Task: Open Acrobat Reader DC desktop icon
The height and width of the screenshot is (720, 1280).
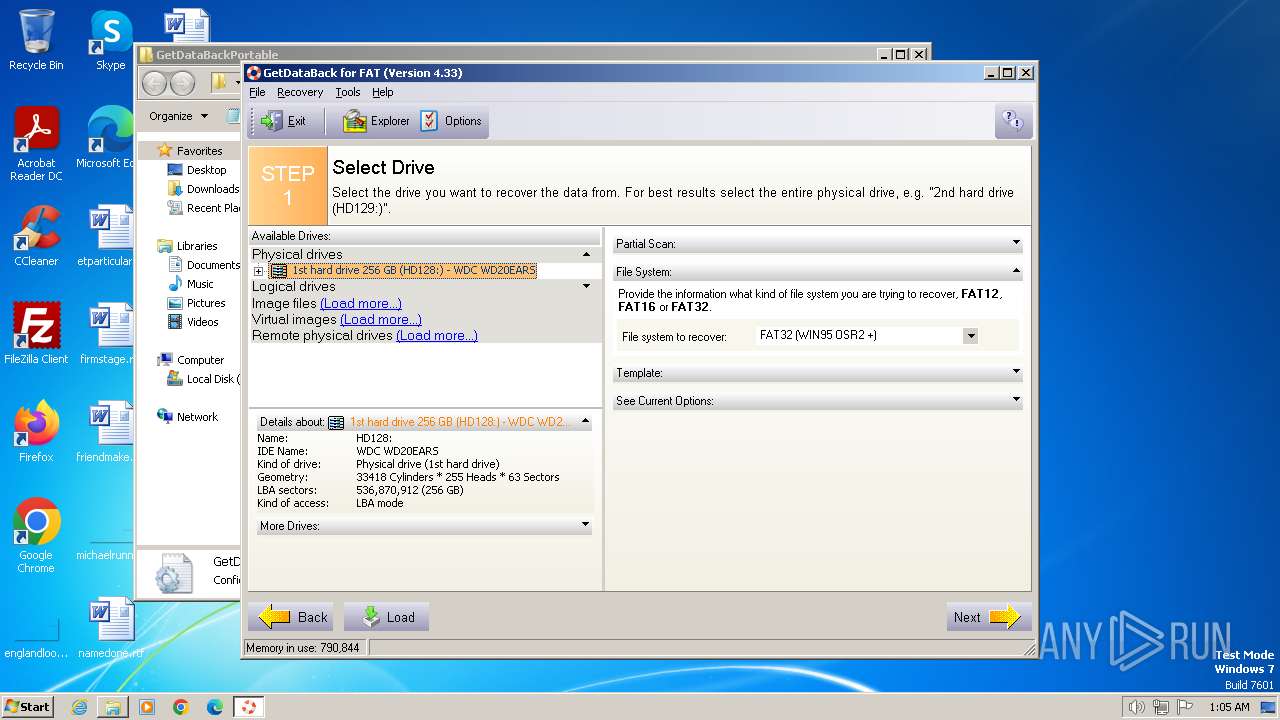Action: [36, 144]
